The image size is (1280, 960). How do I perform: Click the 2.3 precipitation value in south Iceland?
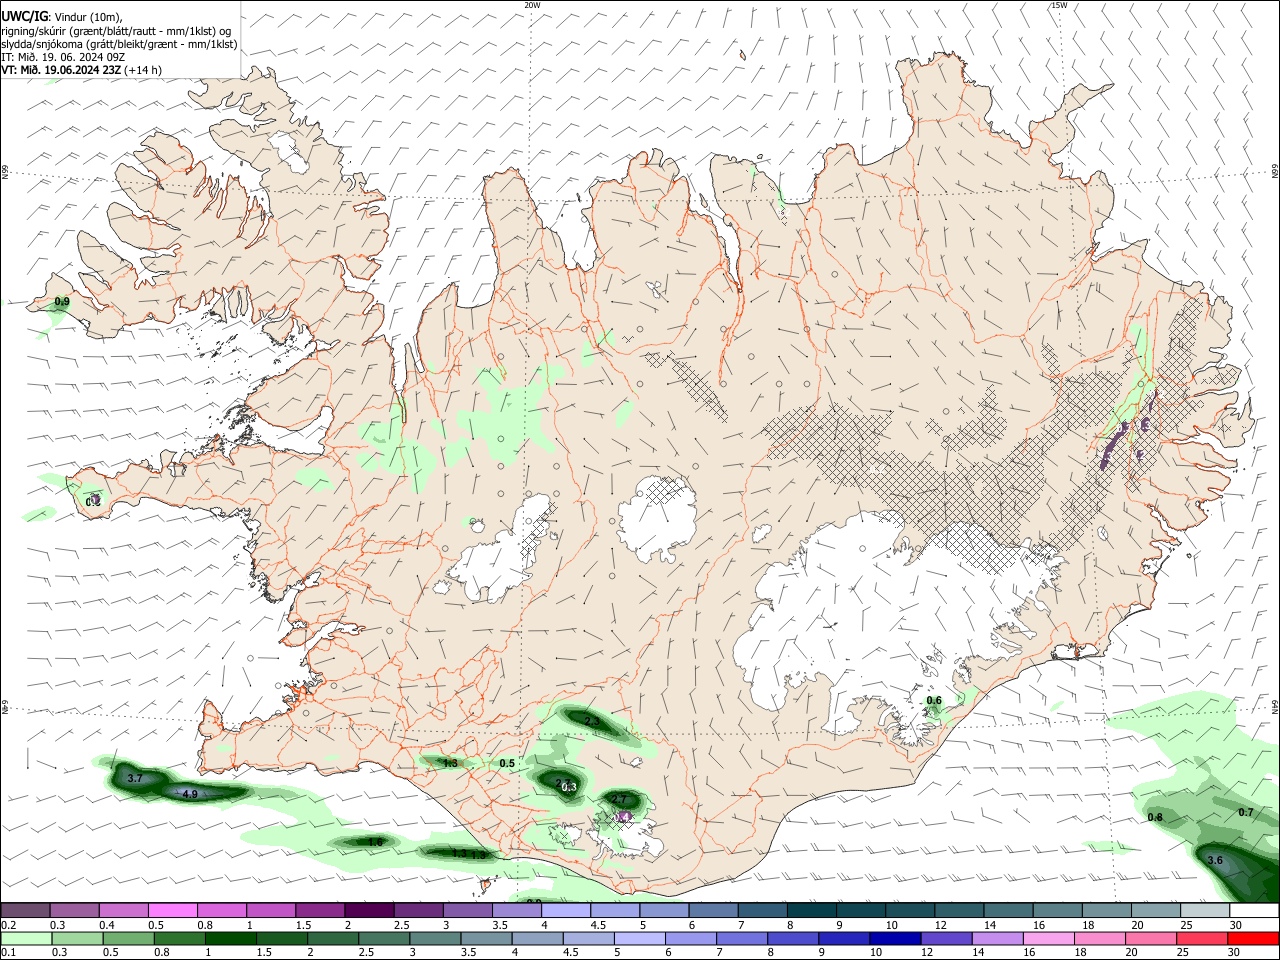tap(592, 721)
